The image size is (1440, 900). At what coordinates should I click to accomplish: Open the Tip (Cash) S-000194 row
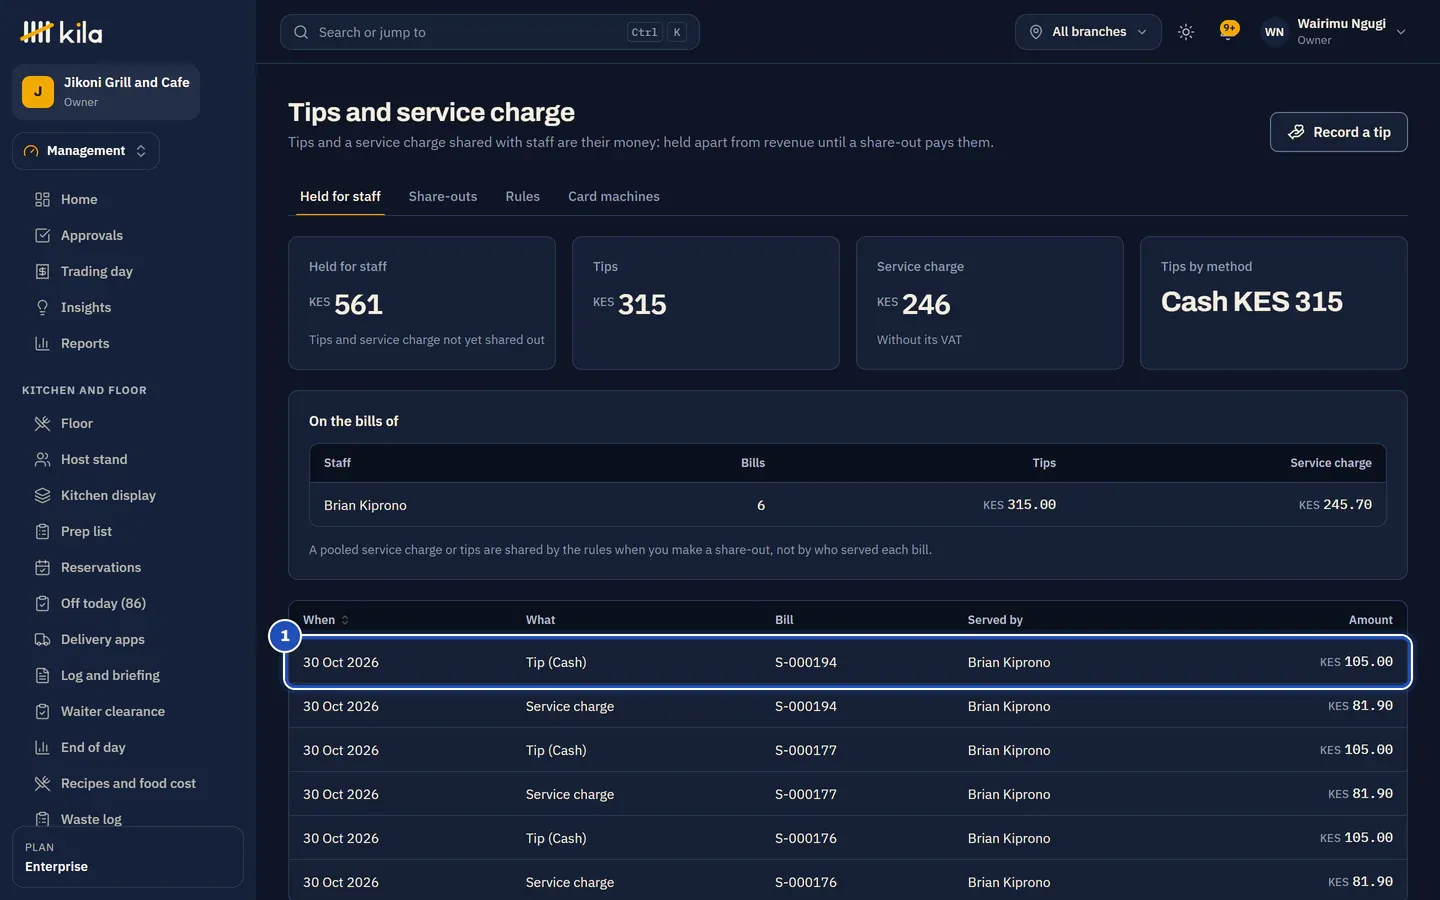point(848,662)
